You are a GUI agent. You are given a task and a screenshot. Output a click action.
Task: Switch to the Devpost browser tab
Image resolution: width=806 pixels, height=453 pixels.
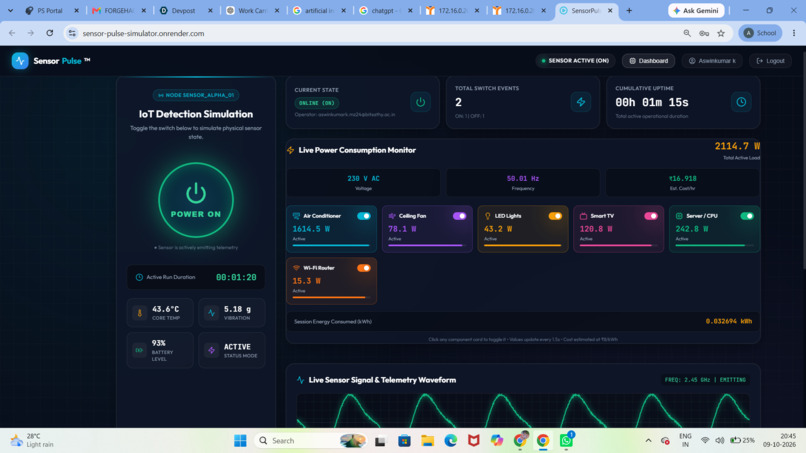point(184,10)
